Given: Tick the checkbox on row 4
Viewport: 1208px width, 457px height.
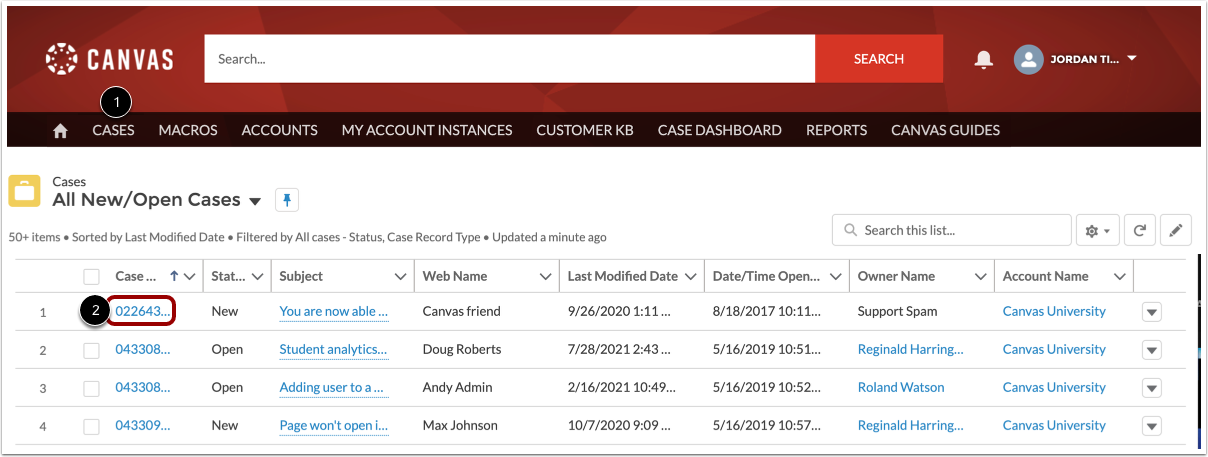Looking at the screenshot, I should pyautogui.click(x=92, y=426).
